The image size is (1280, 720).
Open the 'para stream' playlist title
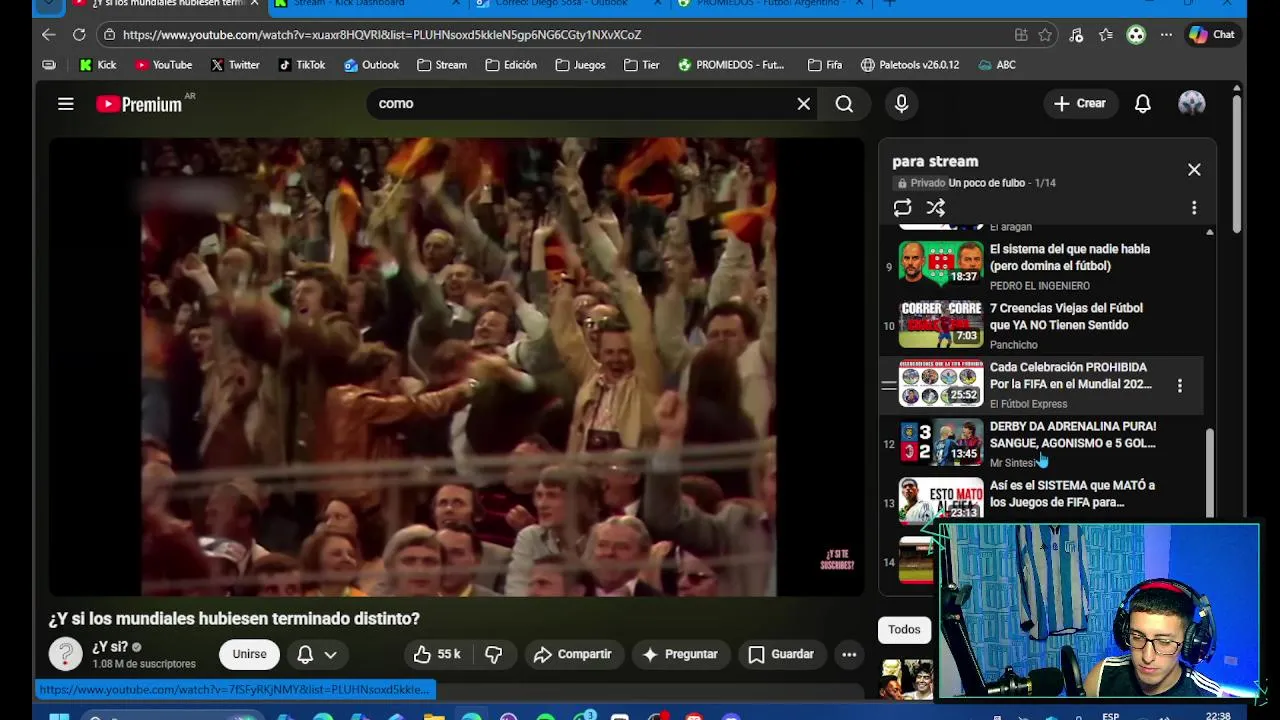click(935, 161)
